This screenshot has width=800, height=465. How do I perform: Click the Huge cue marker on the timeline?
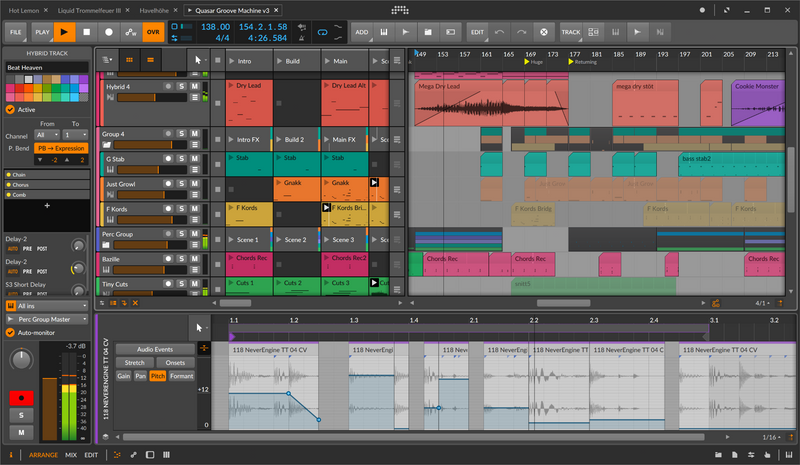534,62
